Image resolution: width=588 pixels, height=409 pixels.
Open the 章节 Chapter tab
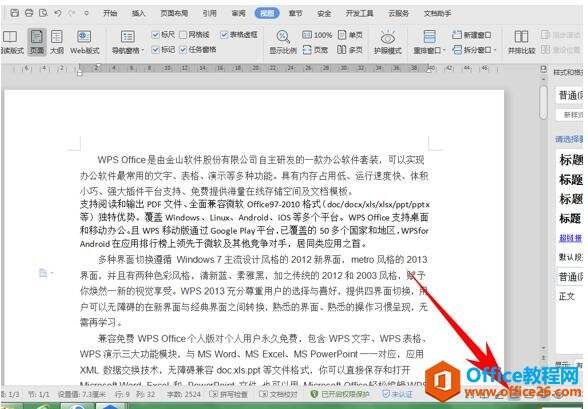296,13
